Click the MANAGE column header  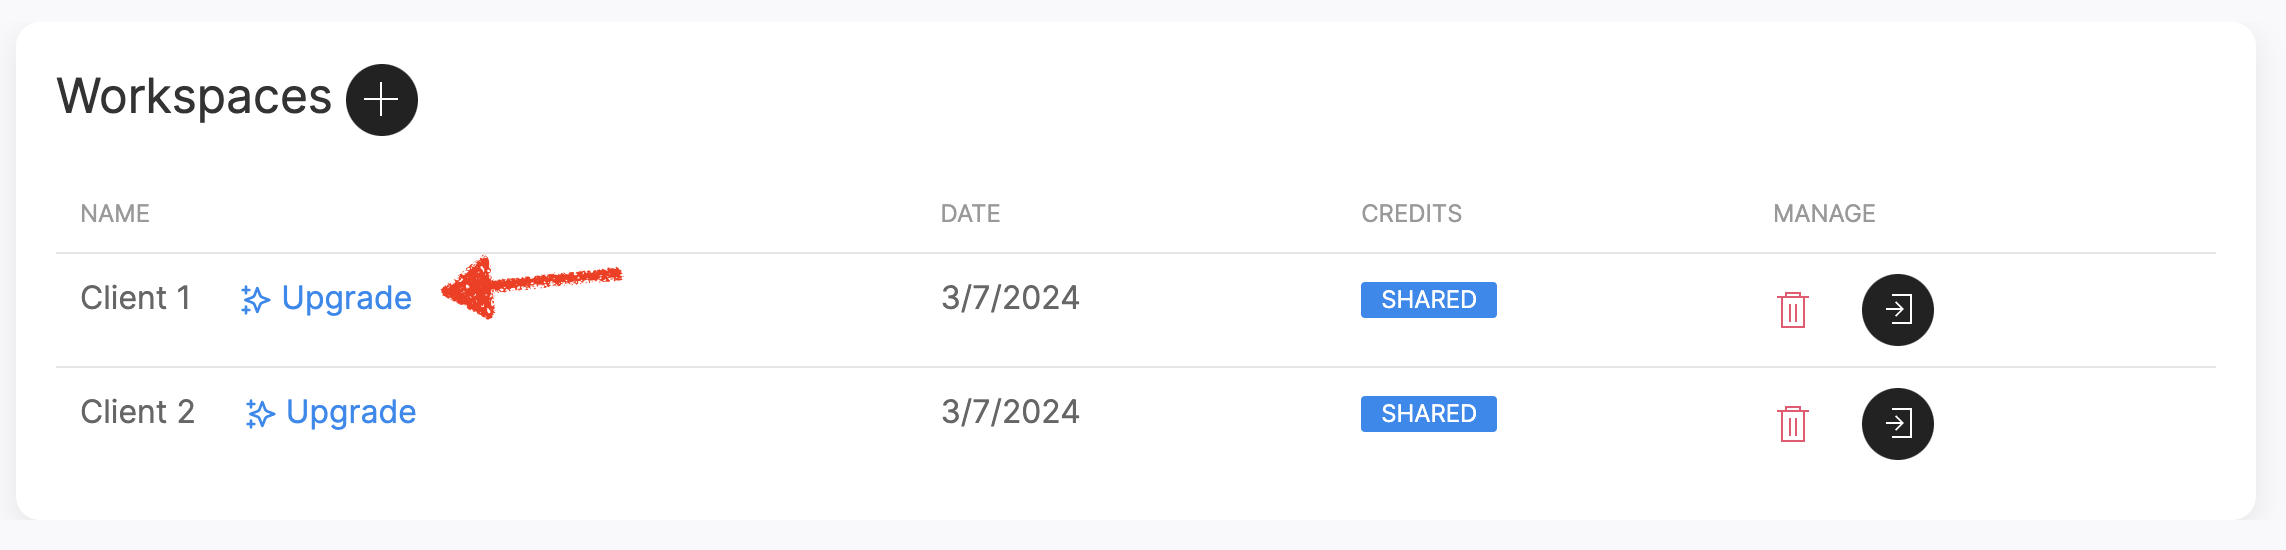coord(1824,214)
